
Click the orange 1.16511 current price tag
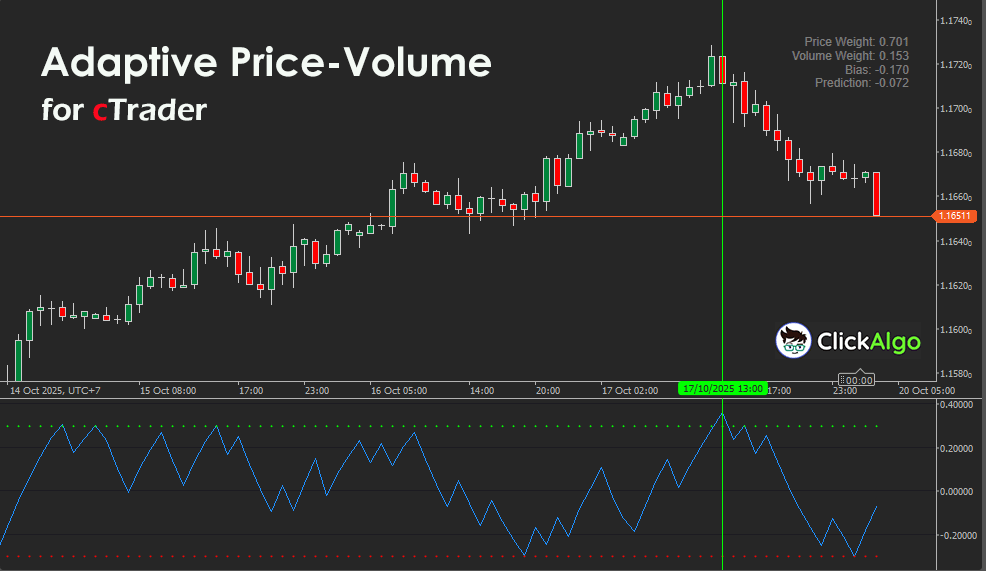click(x=956, y=216)
